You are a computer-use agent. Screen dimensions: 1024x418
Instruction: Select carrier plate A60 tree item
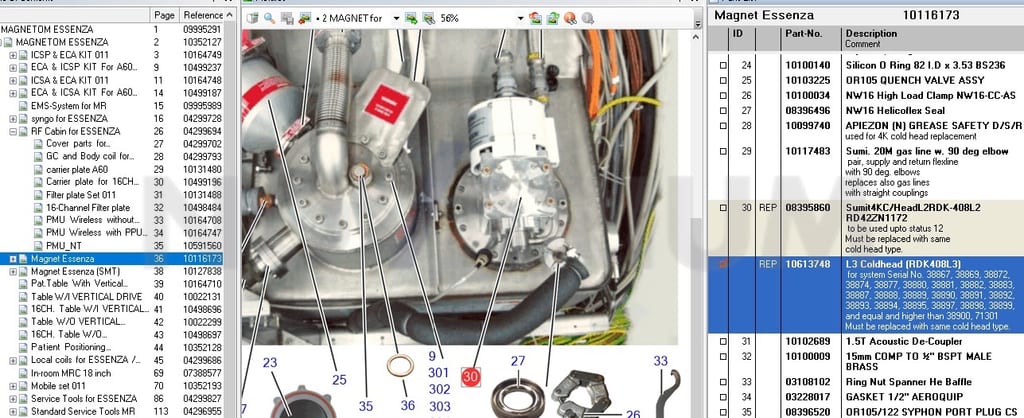coord(77,170)
